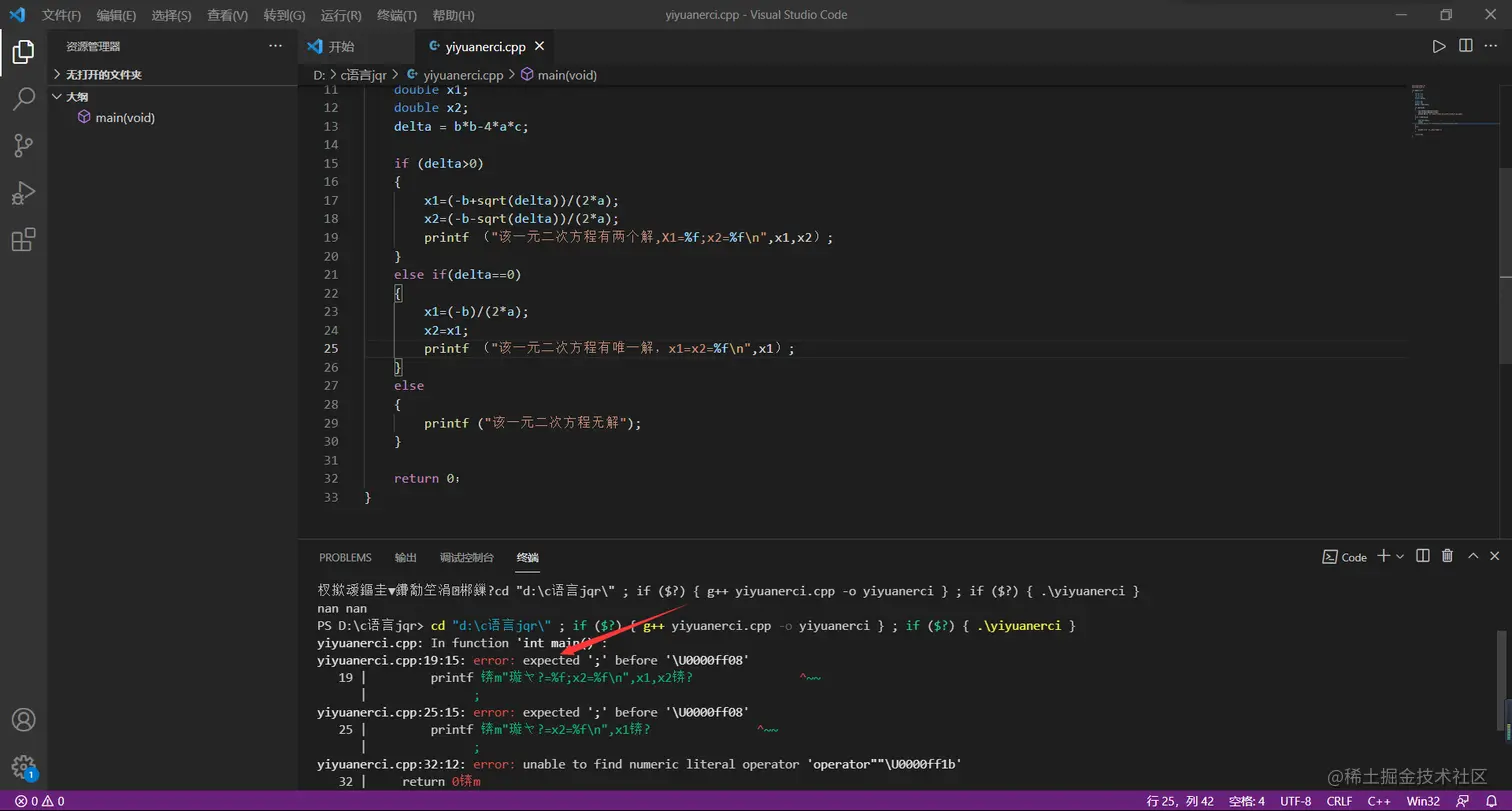Click the terminal vertical scrollbar

(x=1503, y=680)
